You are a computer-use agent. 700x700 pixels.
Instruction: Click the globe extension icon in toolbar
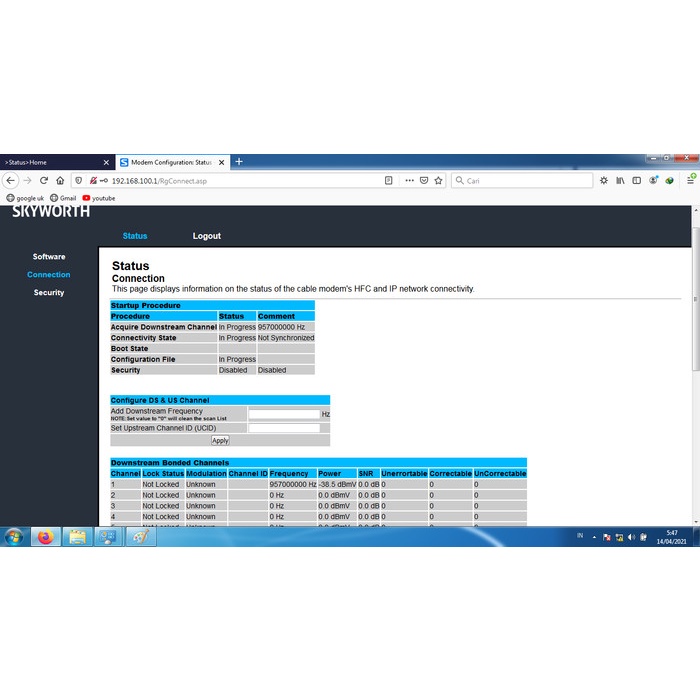click(x=669, y=180)
